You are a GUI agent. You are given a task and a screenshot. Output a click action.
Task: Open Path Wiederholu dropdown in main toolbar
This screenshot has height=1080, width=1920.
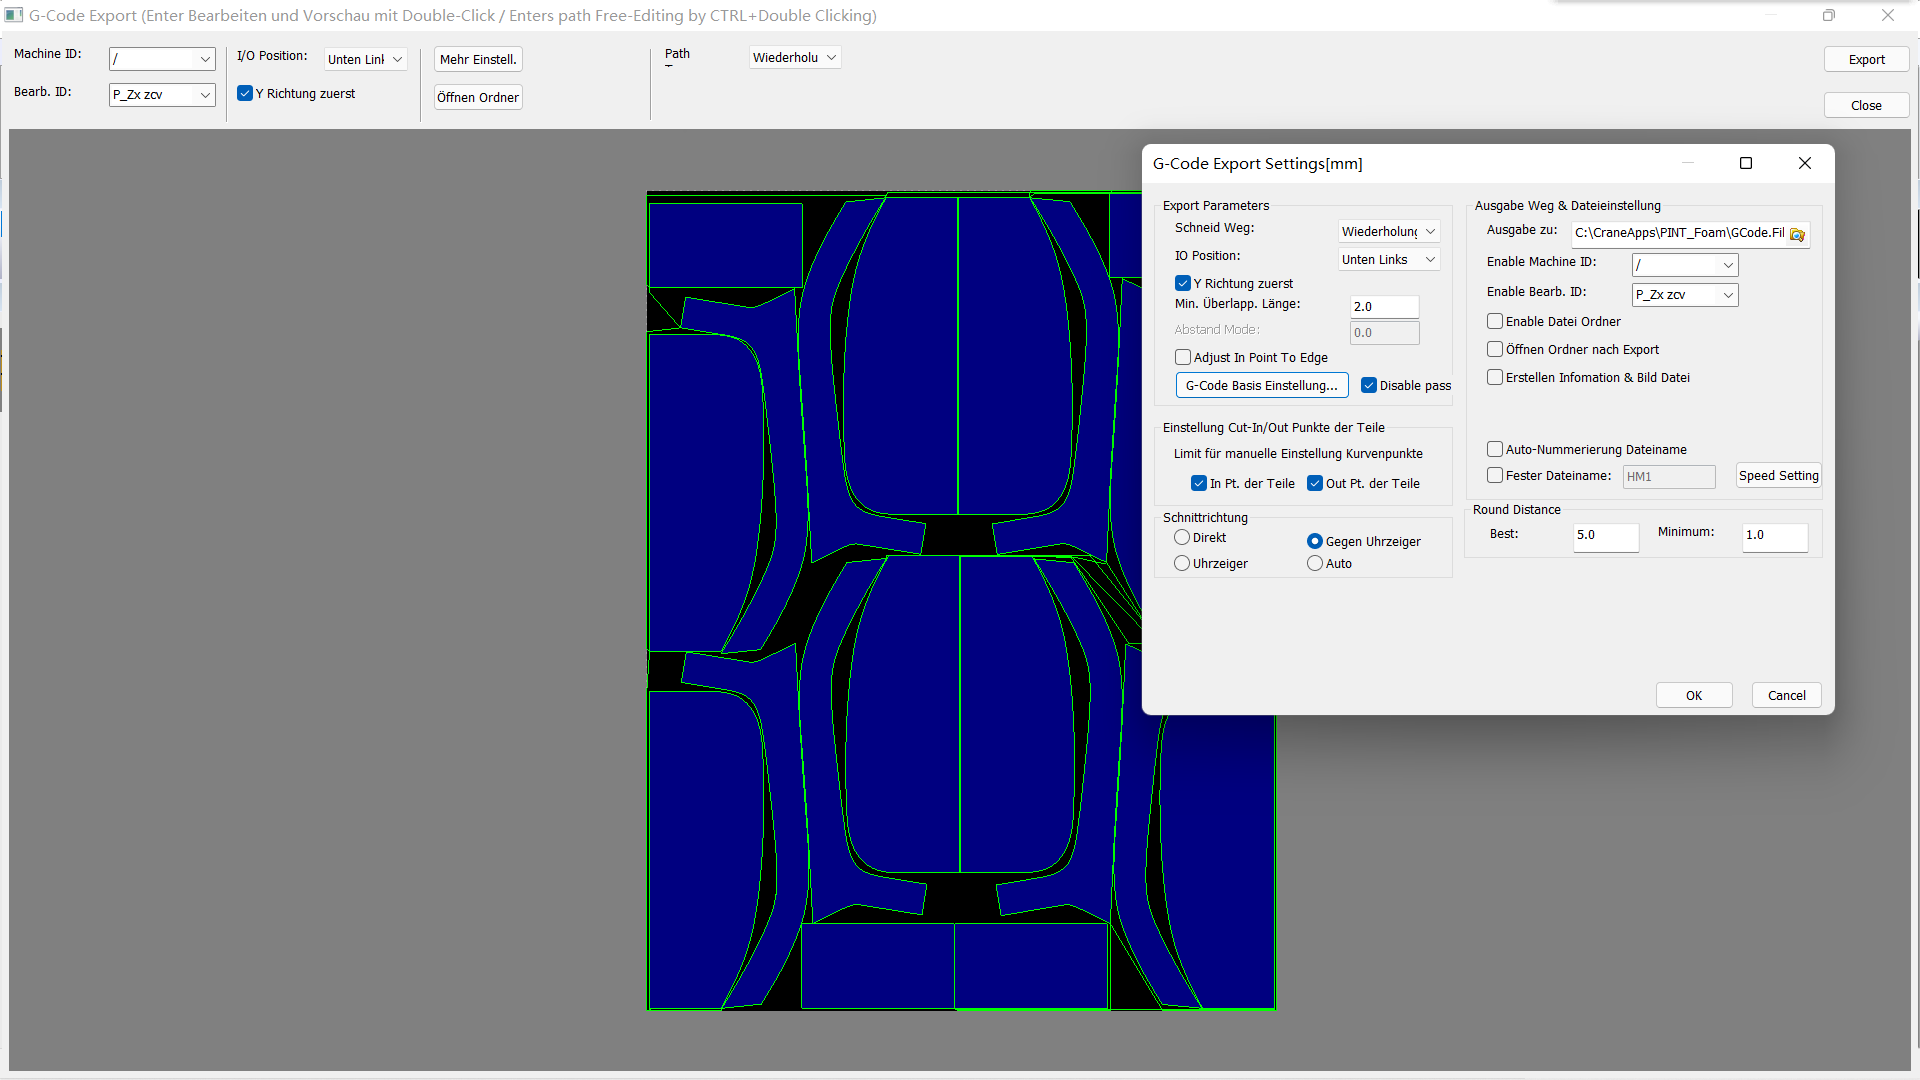795,57
